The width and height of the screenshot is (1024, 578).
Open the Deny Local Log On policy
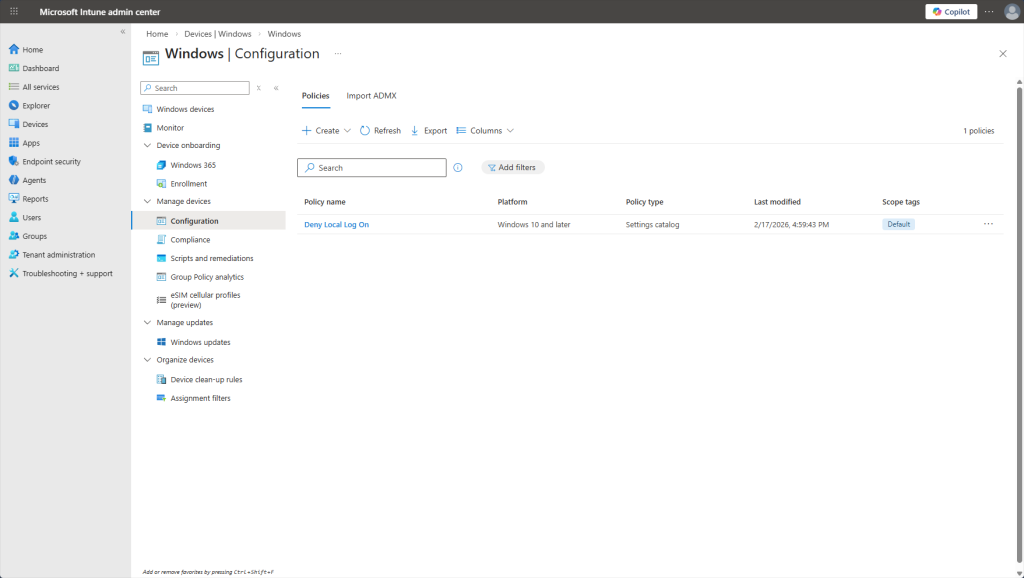point(336,225)
